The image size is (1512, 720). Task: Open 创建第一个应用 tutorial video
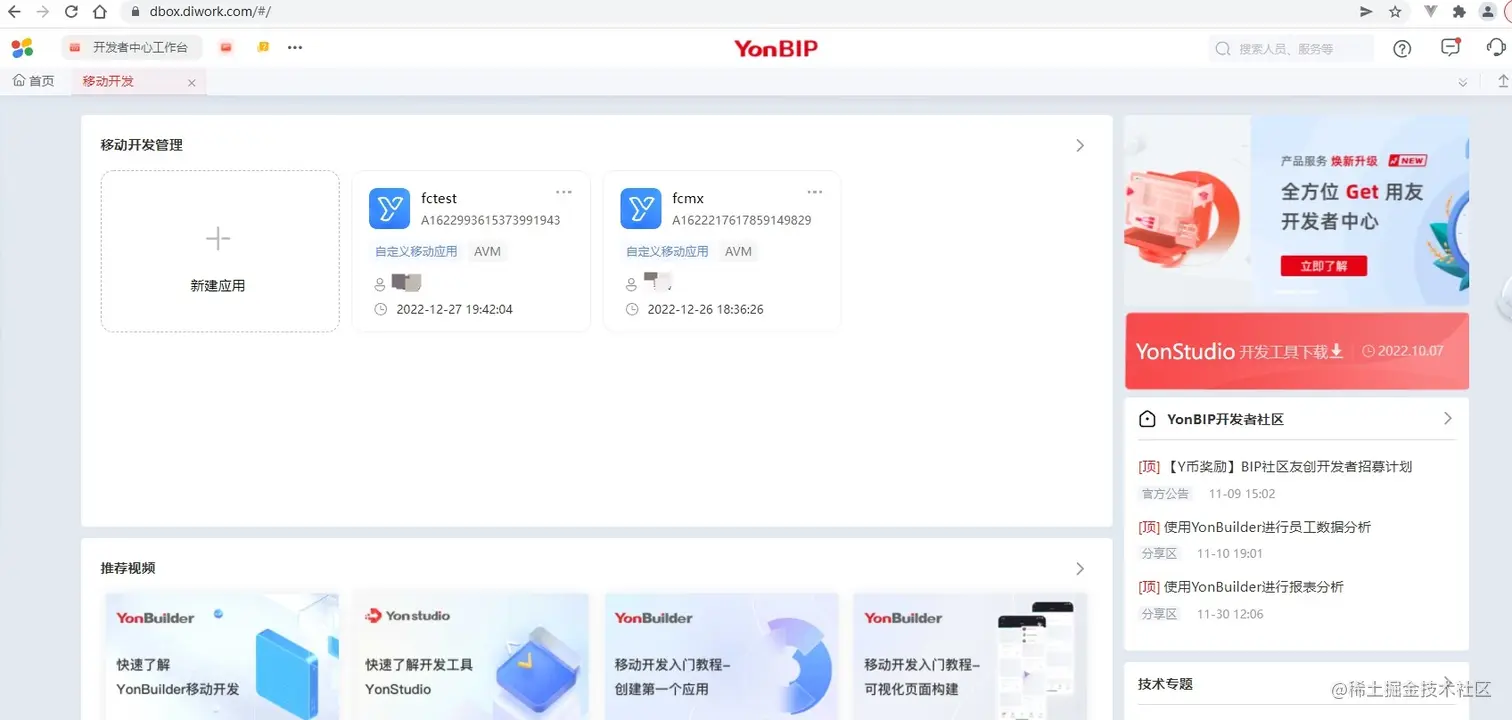(x=721, y=656)
